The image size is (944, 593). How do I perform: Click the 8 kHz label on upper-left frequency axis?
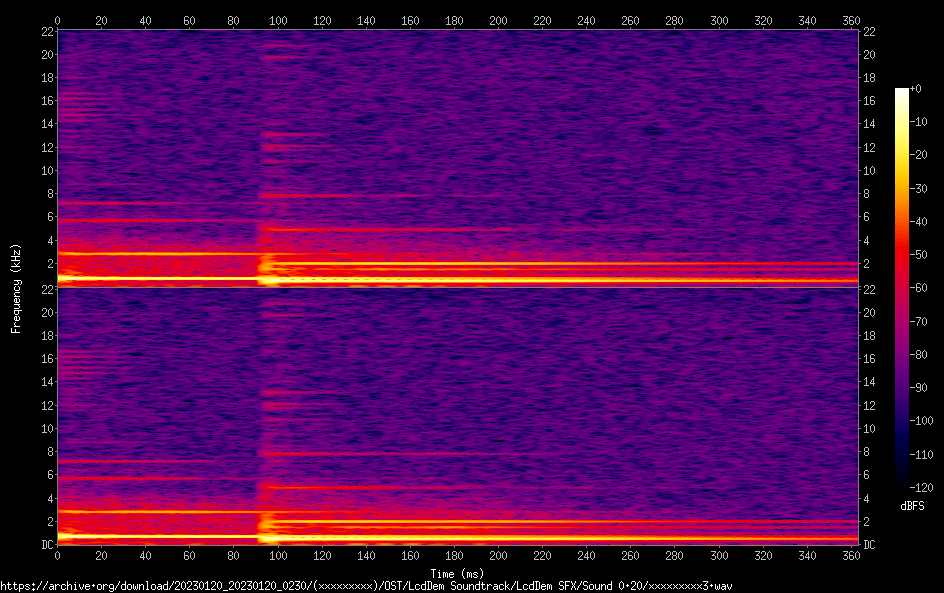tap(48, 194)
